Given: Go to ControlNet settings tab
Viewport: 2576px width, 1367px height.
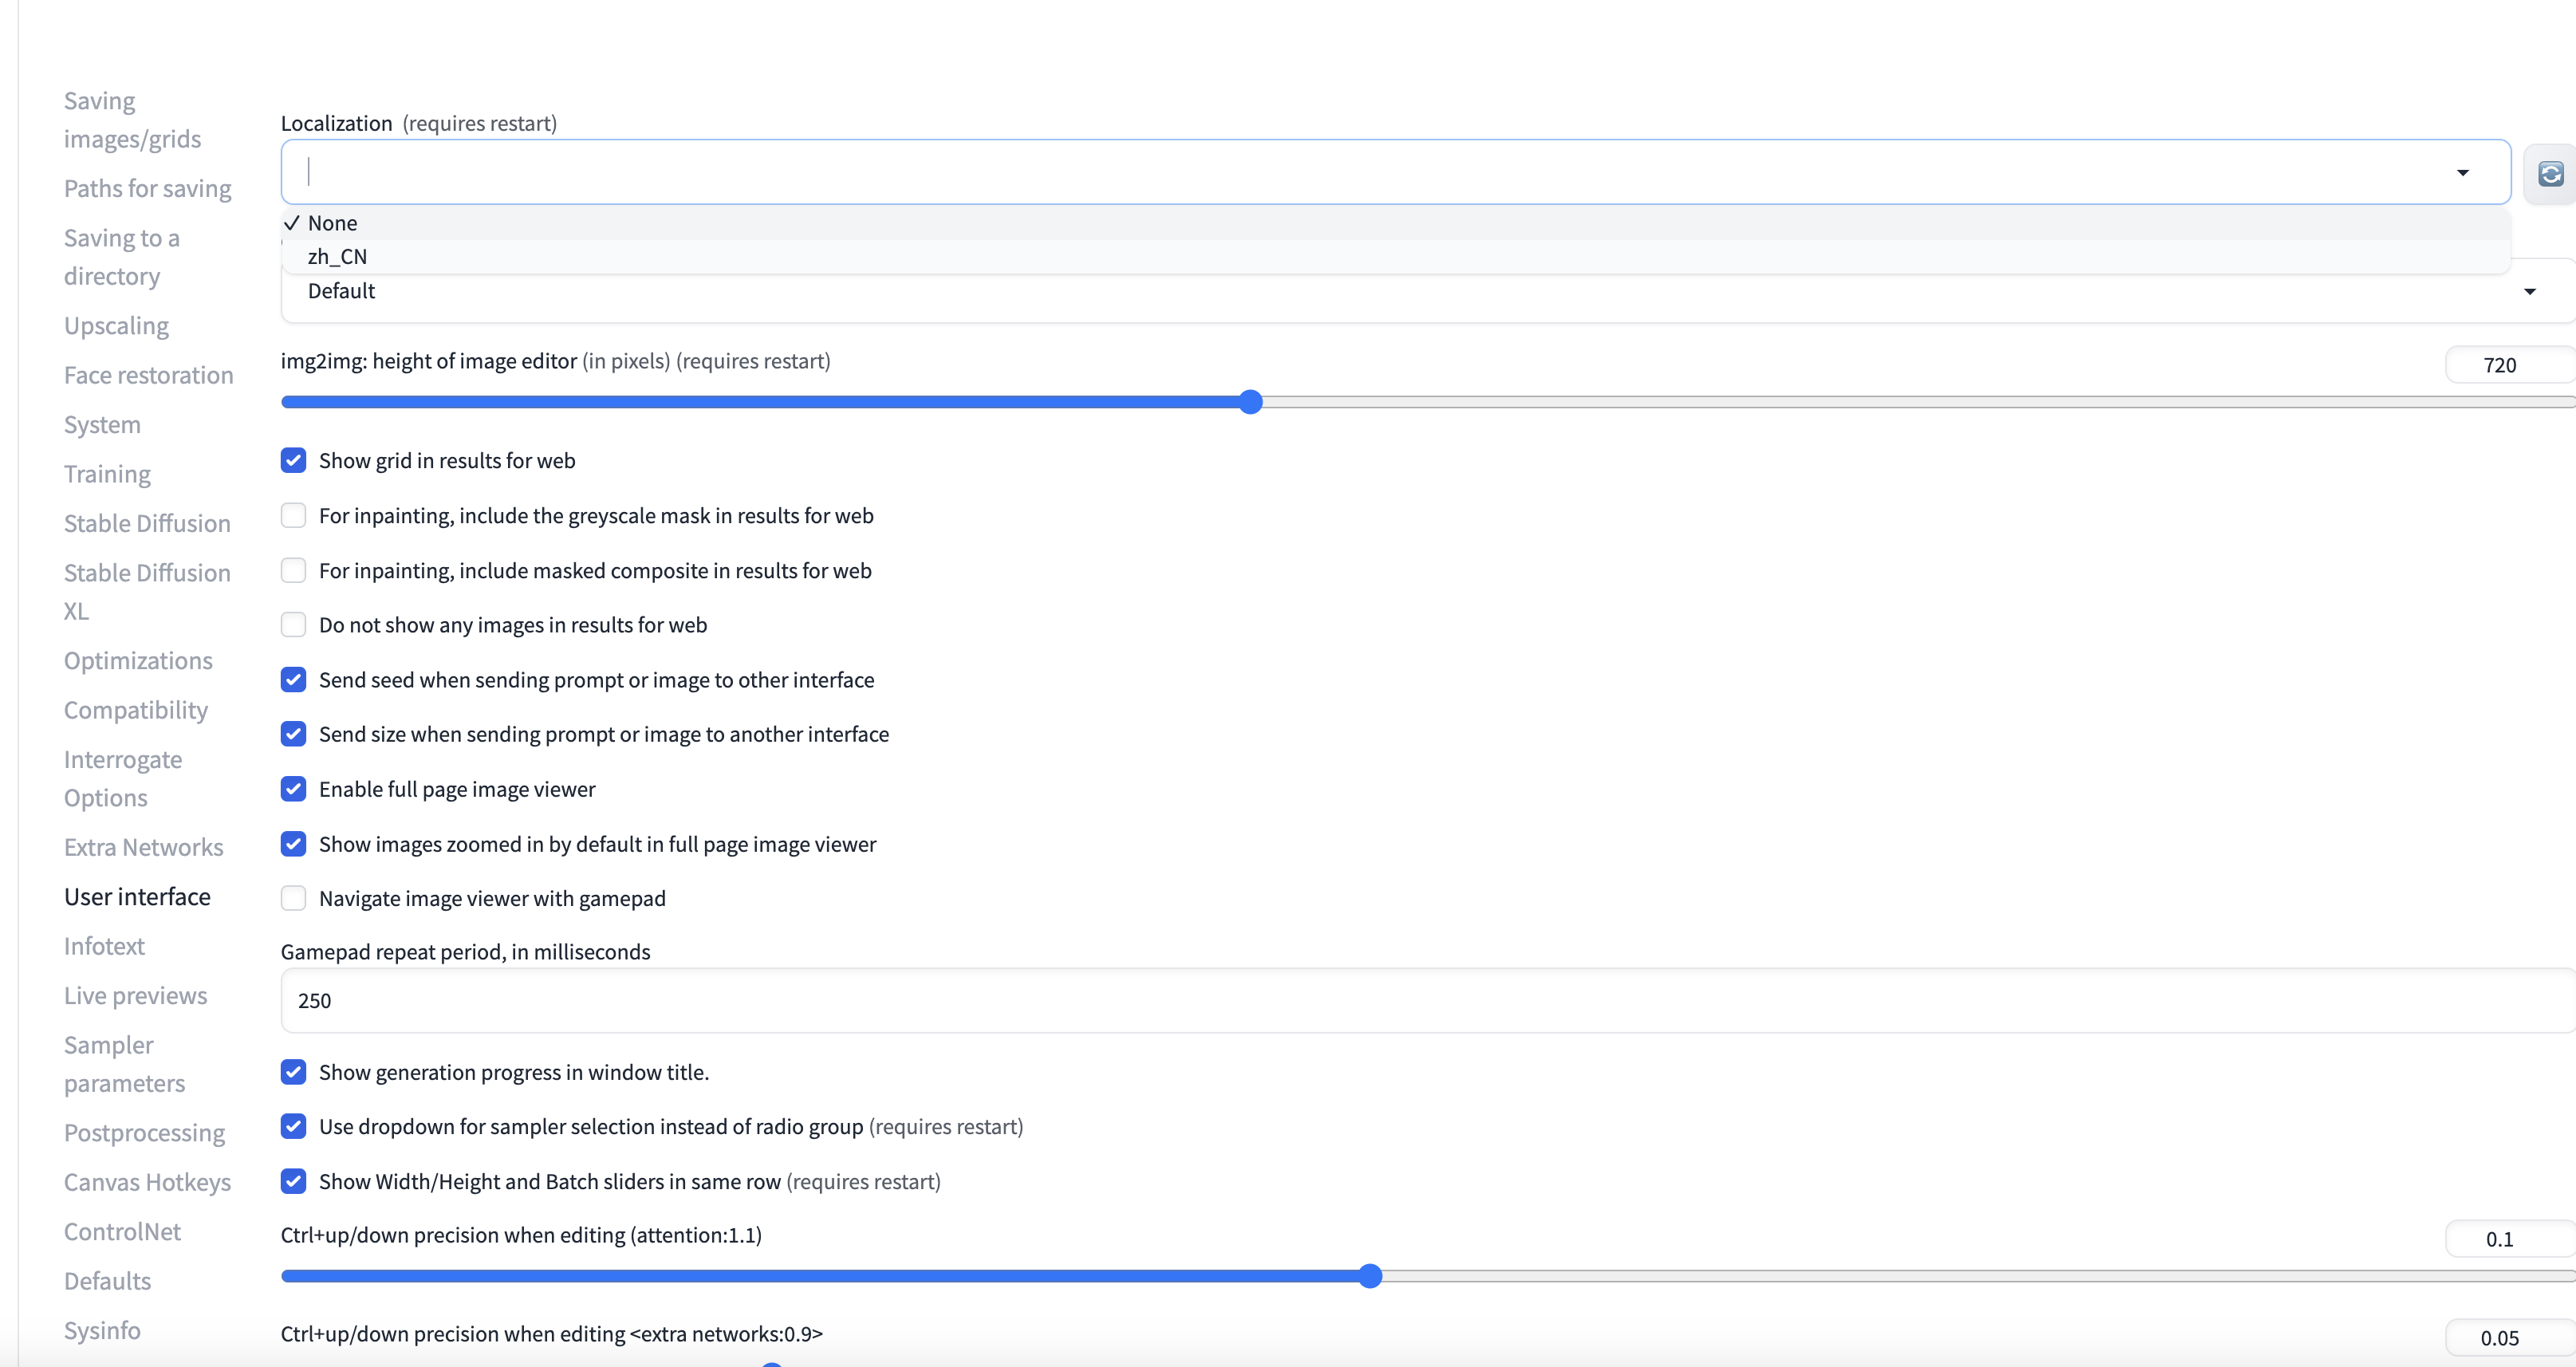Looking at the screenshot, I should tap(122, 1231).
